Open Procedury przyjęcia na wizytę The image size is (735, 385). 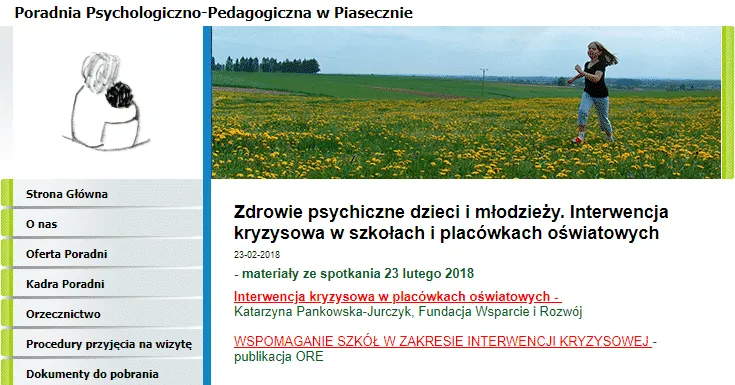102,344
